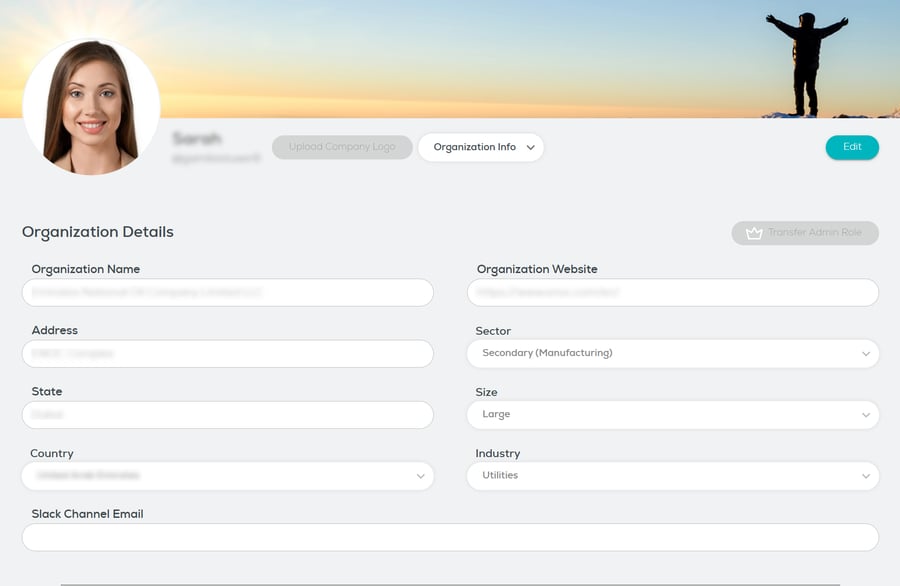Click the Address input field
The width and height of the screenshot is (900, 586).
click(228, 353)
